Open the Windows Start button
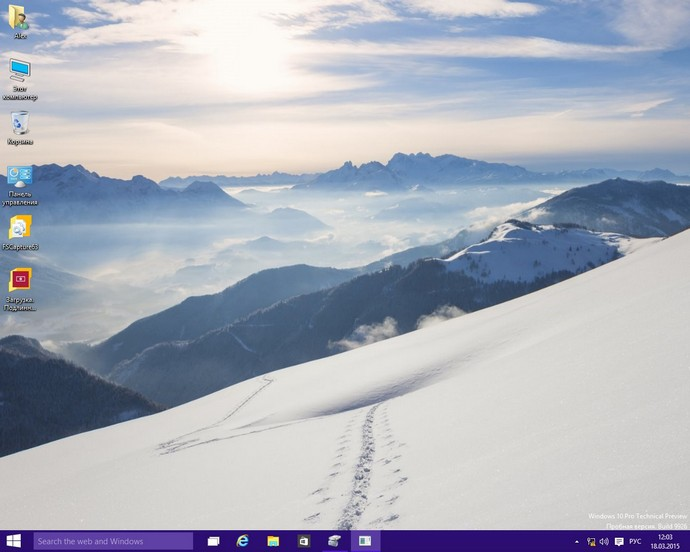 coord(14,541)
